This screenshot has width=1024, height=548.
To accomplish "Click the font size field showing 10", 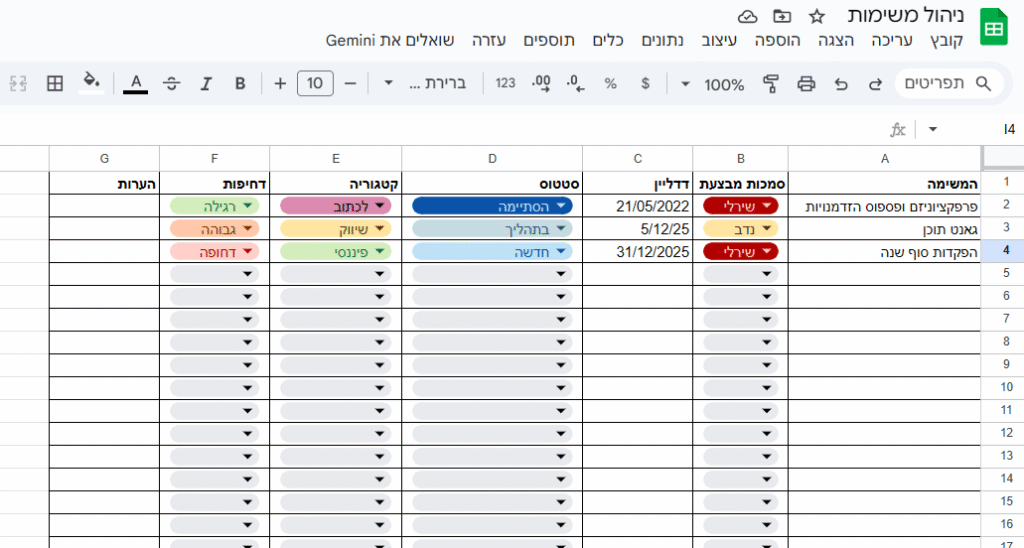I will click(315, 84).
